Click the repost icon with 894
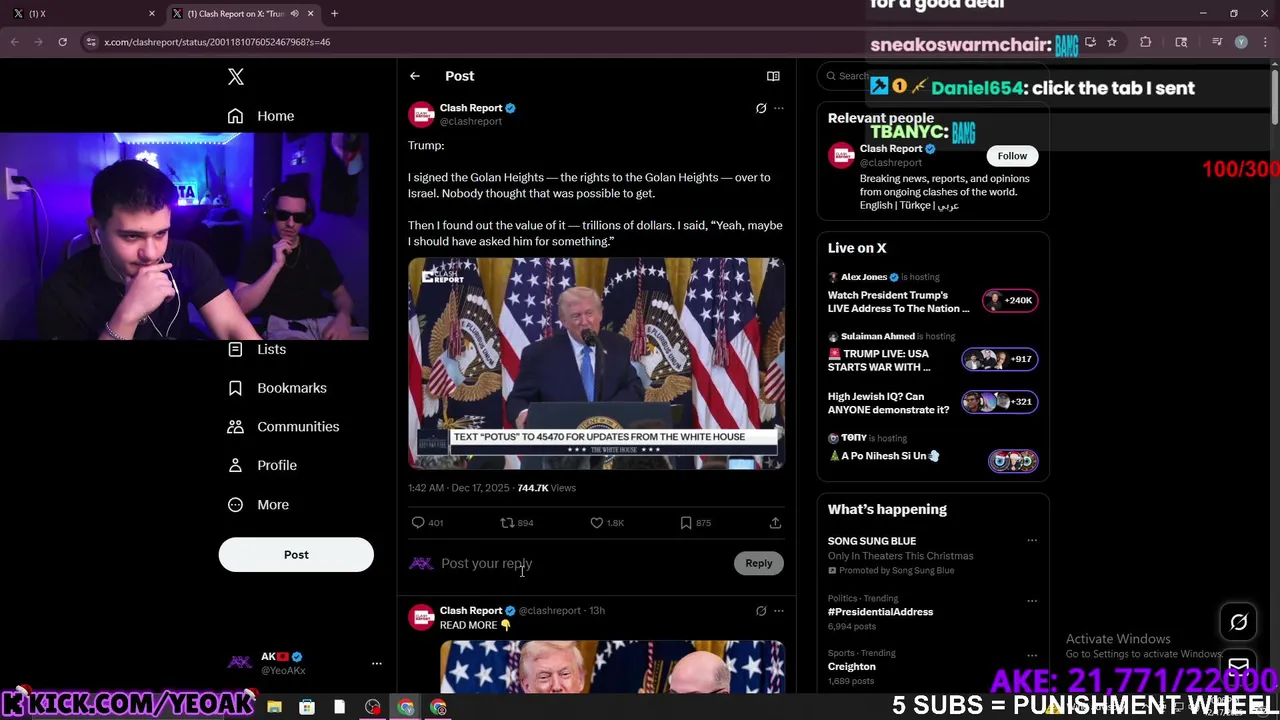 tap(507, 523)
